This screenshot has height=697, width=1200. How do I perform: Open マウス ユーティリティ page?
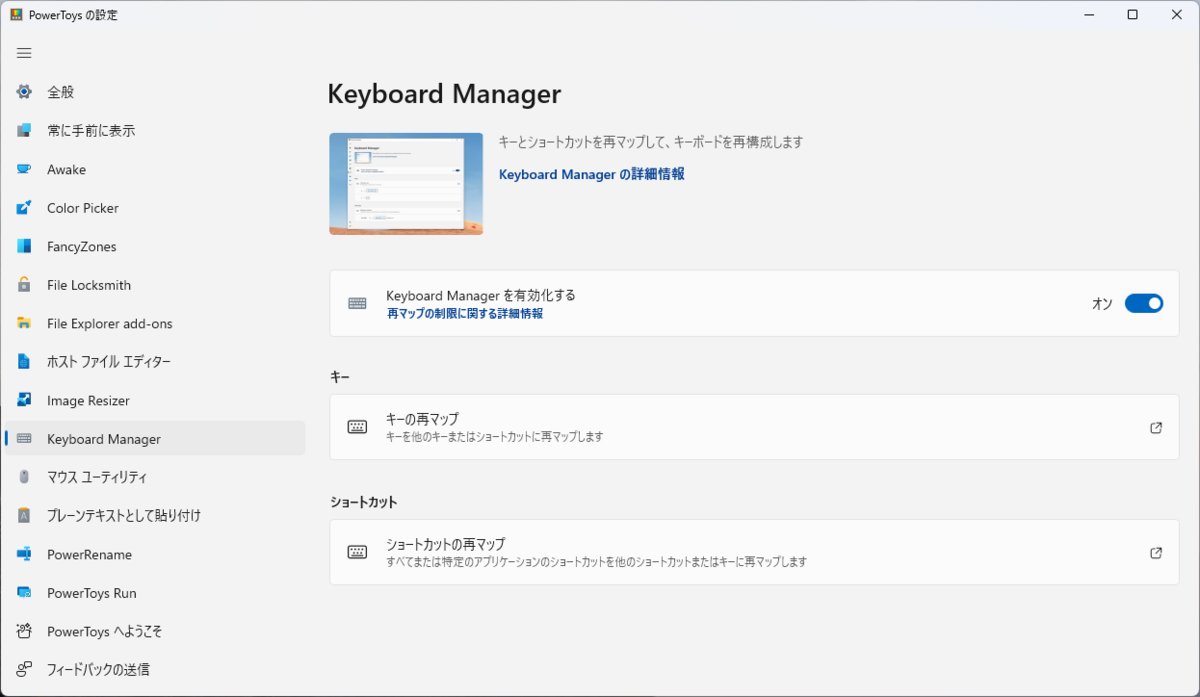pyautogui.click(x=155, y=477)
